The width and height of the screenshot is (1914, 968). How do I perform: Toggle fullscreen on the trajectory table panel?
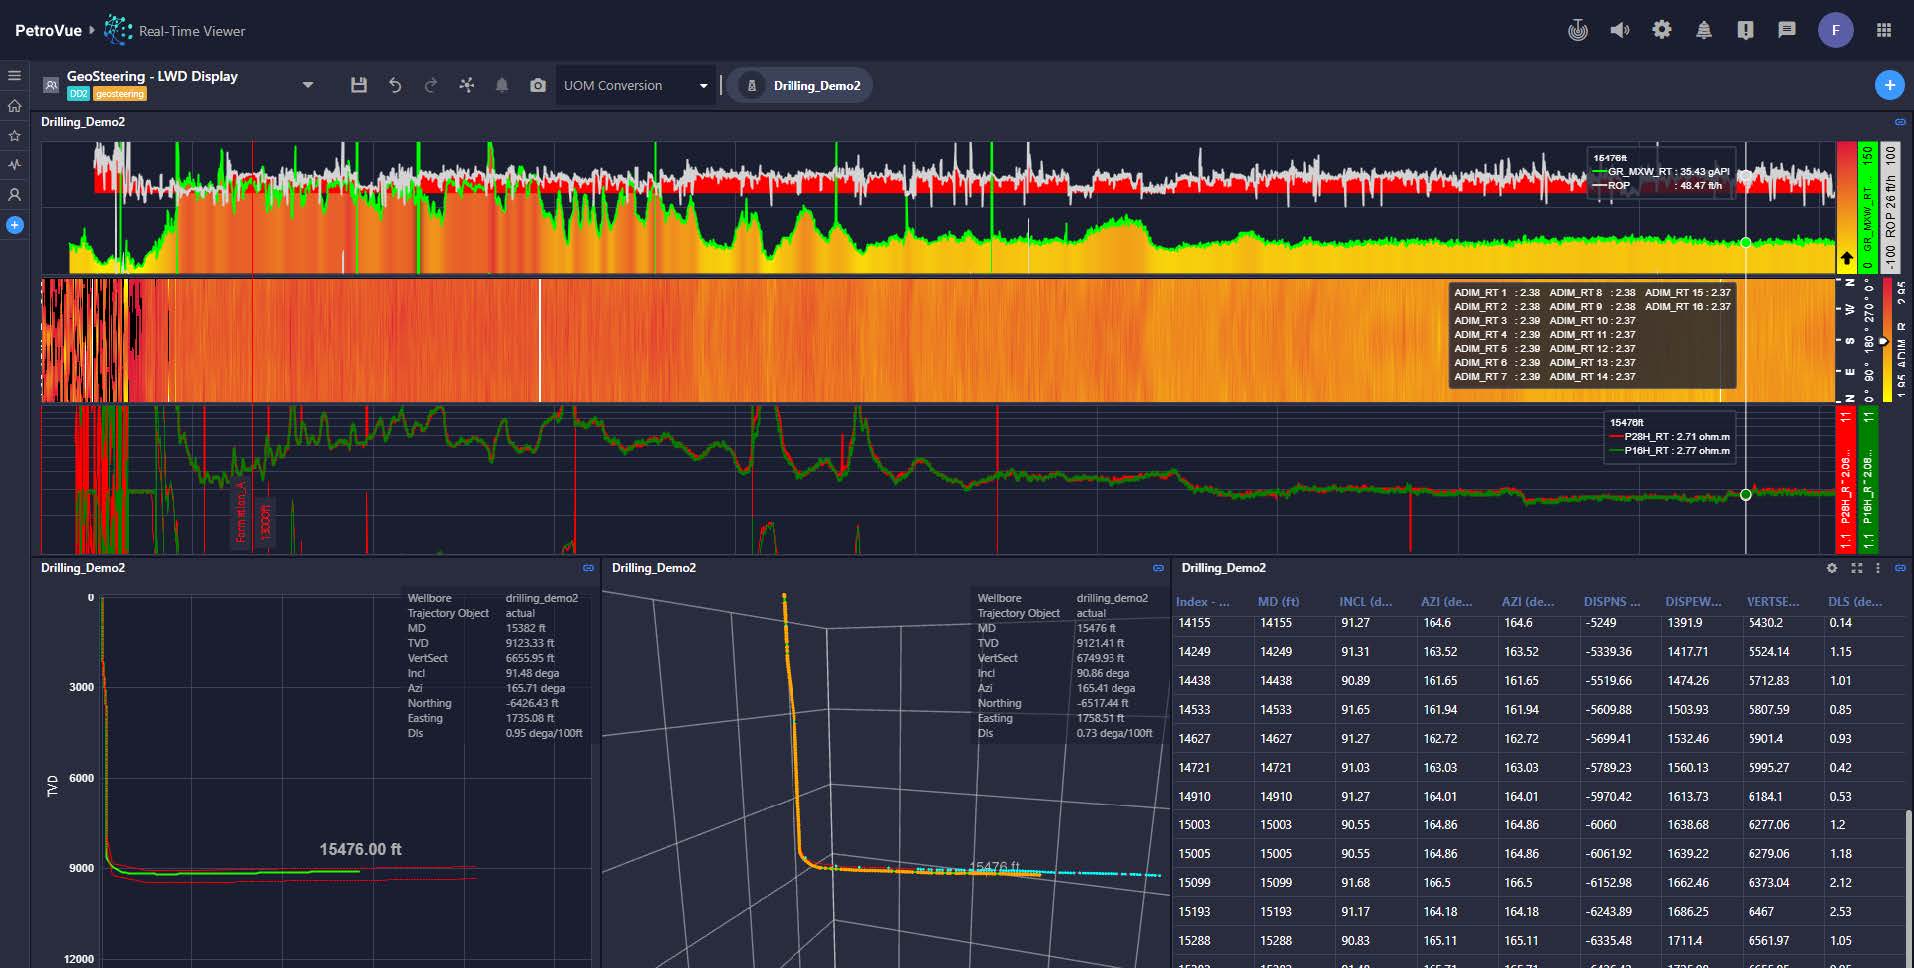pos(1856,567)
